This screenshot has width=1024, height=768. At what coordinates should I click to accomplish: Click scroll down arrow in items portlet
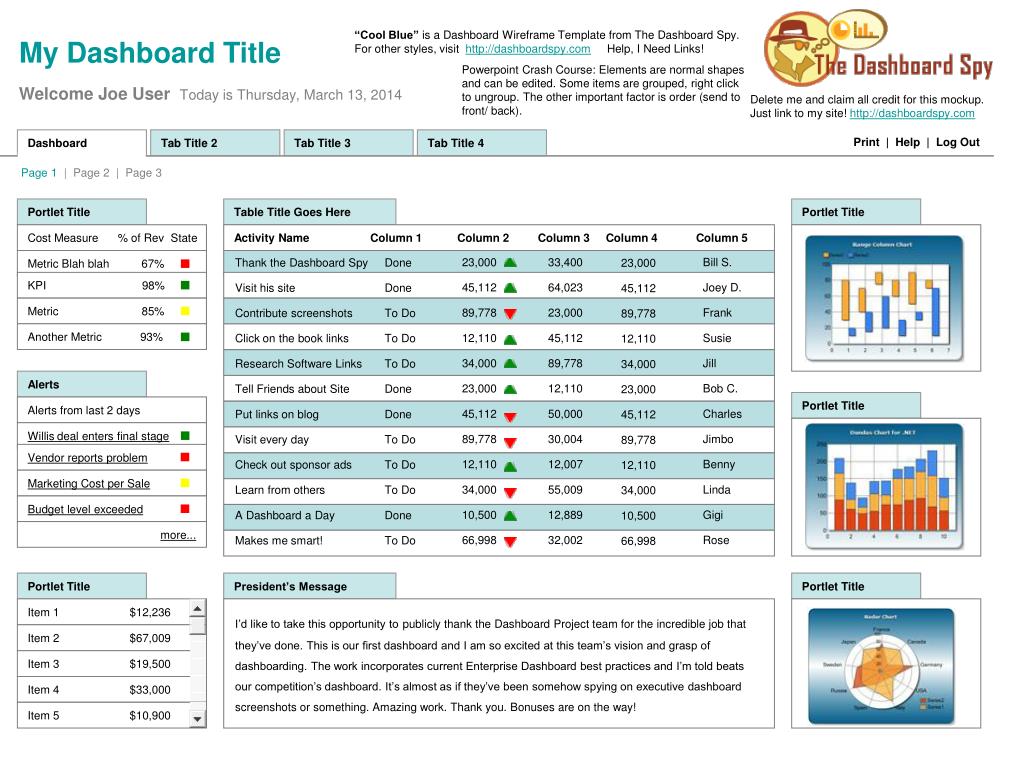pos(197,720)
